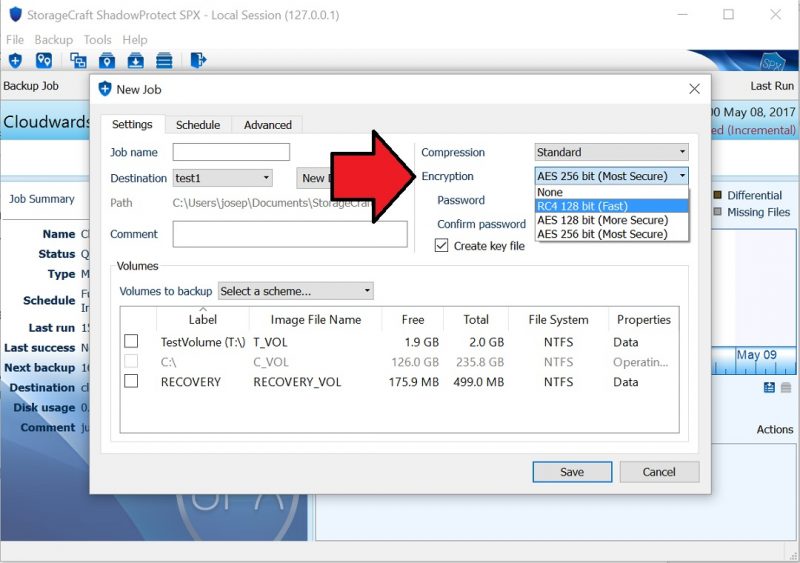Select the Cloudwards backup job row
Viewport: 800px width, 563px height.
point(46,121)
